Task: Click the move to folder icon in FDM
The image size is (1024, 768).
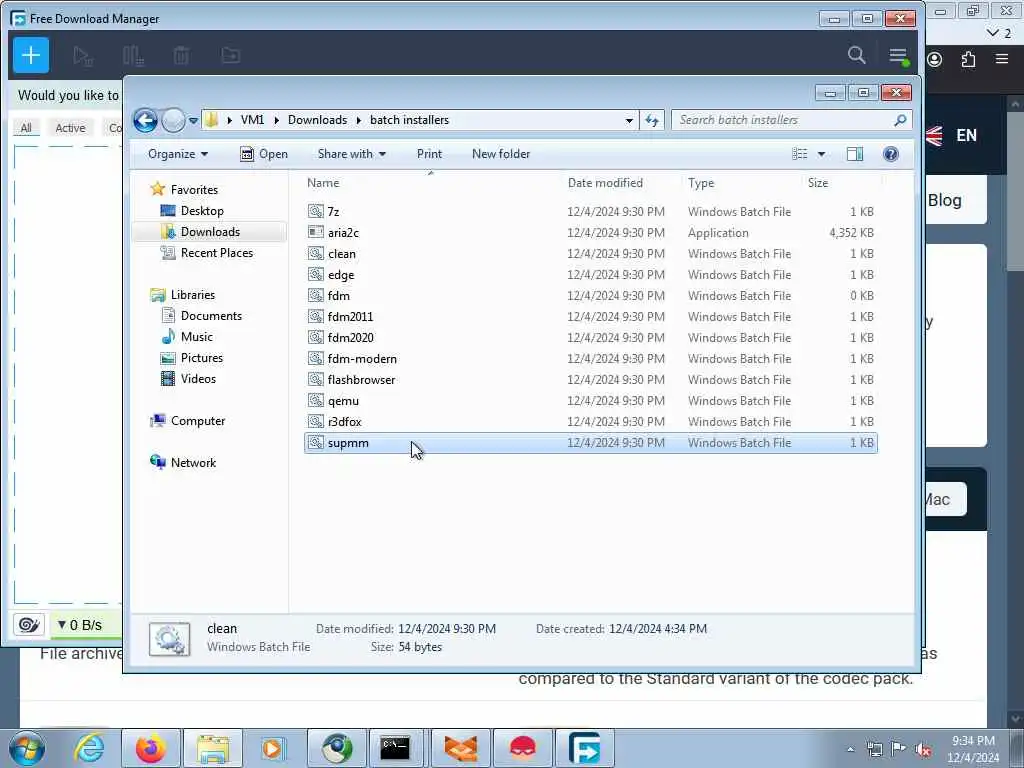Action: [231, 56]
